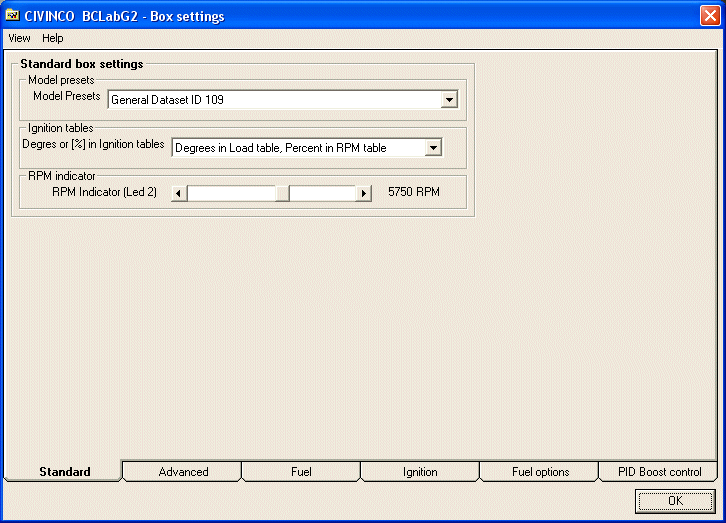Click the Degres or [%] in Ignition tables label
Viewport: 726px width, 523px height.
pos(93,144)
